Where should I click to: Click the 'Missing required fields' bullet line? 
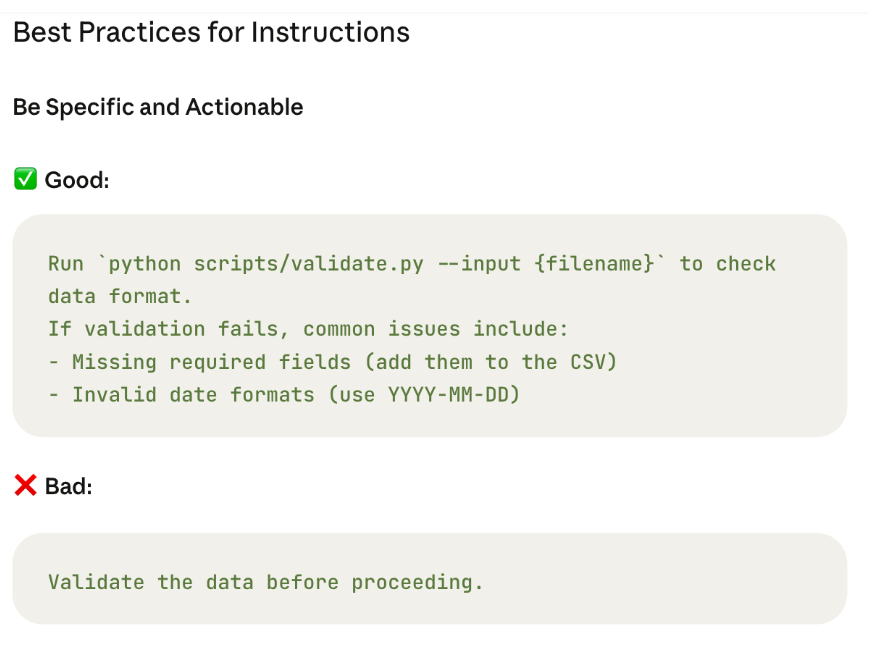coord(332,362)
